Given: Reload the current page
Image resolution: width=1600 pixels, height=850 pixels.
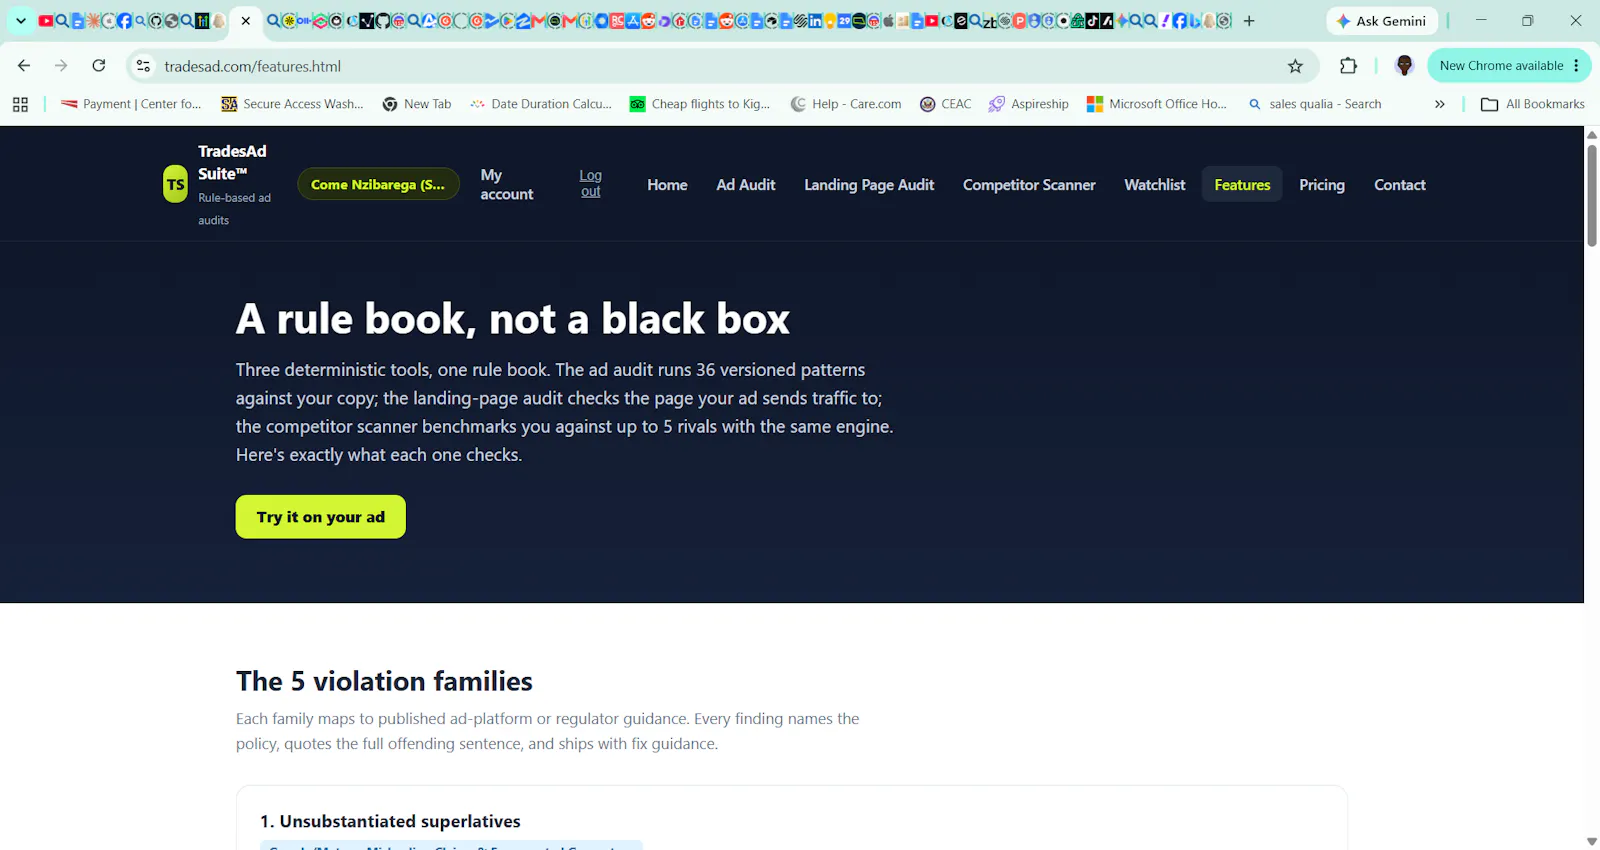Looking at the screenshot, I should click(x=99, y=66).
